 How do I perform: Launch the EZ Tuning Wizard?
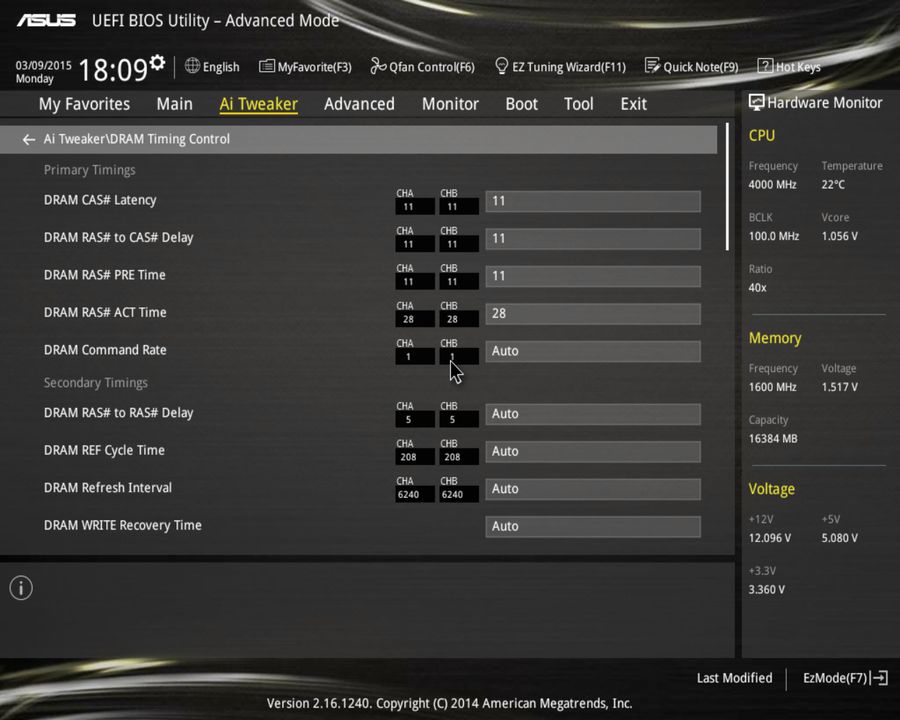coord(560,66)
